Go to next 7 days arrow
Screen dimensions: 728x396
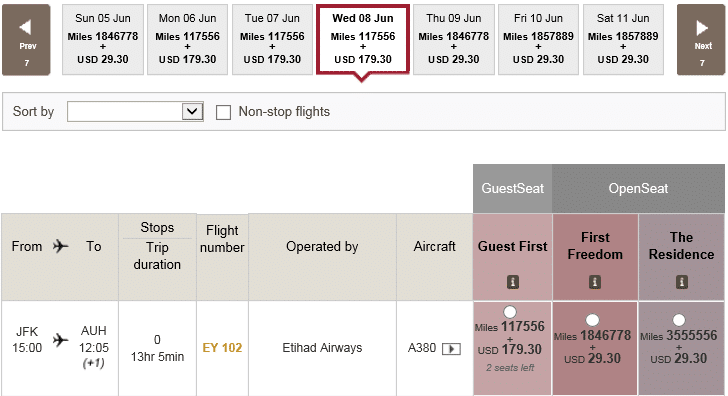click(x=701, y=40)
